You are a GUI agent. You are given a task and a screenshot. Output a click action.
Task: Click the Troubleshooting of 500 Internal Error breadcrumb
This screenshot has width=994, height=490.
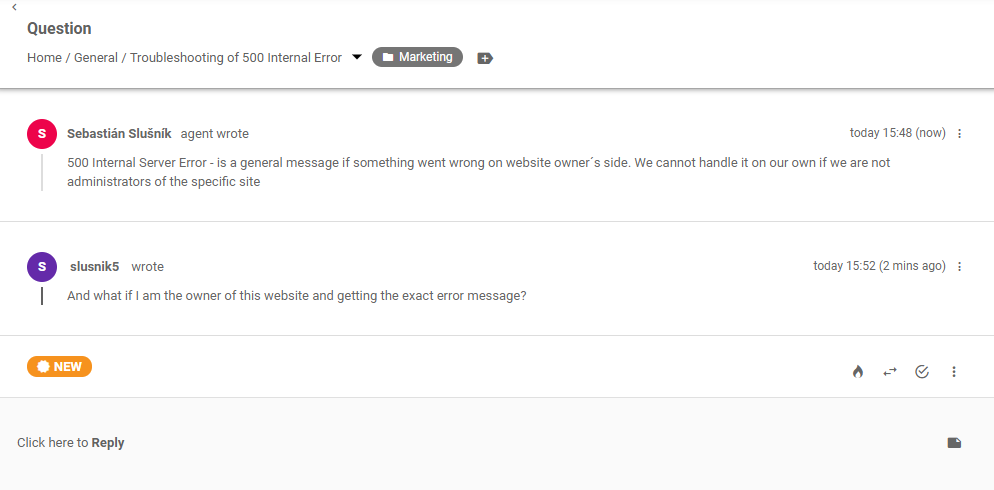[x=236, y=58]
